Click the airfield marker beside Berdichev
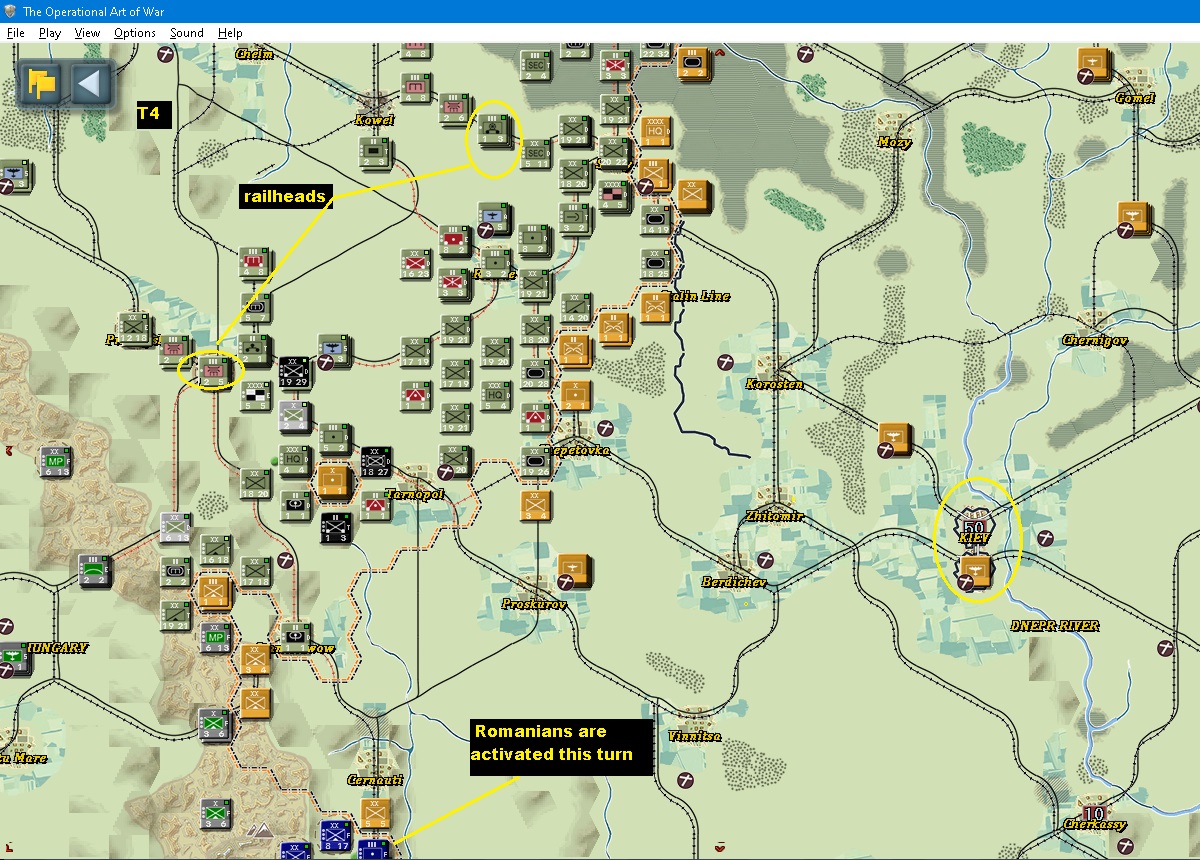Image resolution: width=1200 pixels, height=860 pixels. 766,559
